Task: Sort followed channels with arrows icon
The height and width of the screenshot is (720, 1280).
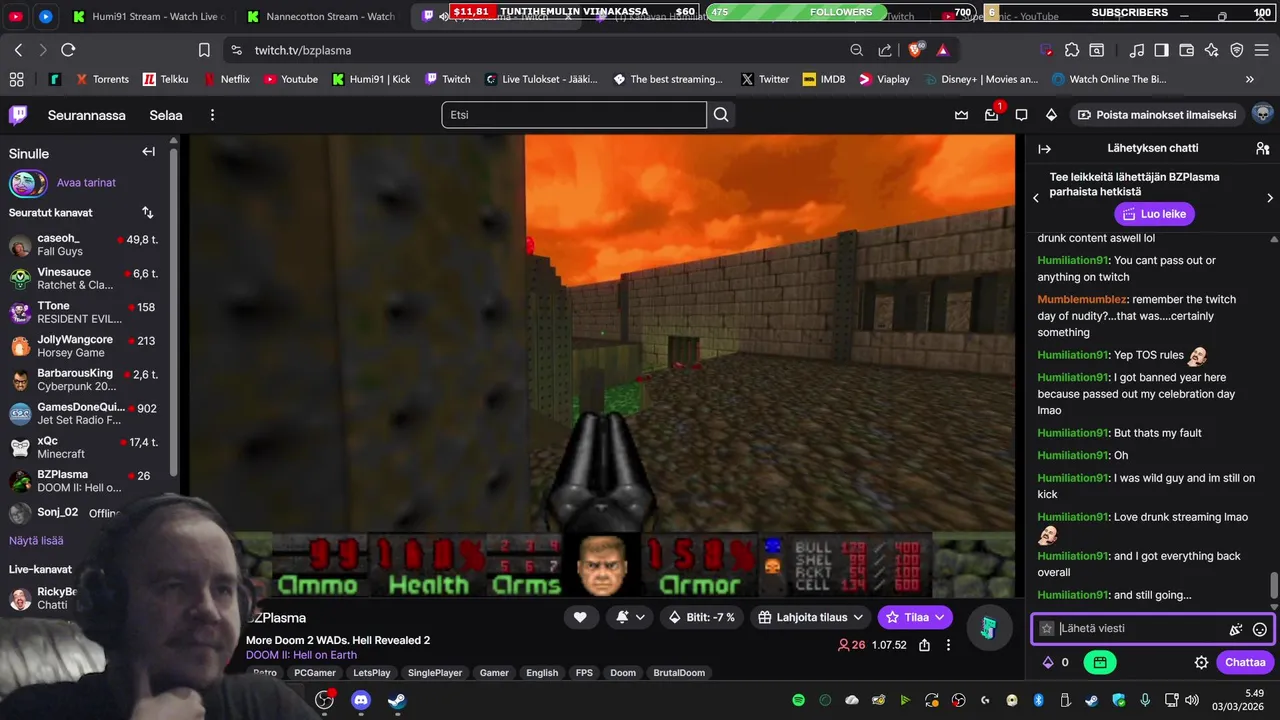Action: click(x=148, y=213)
